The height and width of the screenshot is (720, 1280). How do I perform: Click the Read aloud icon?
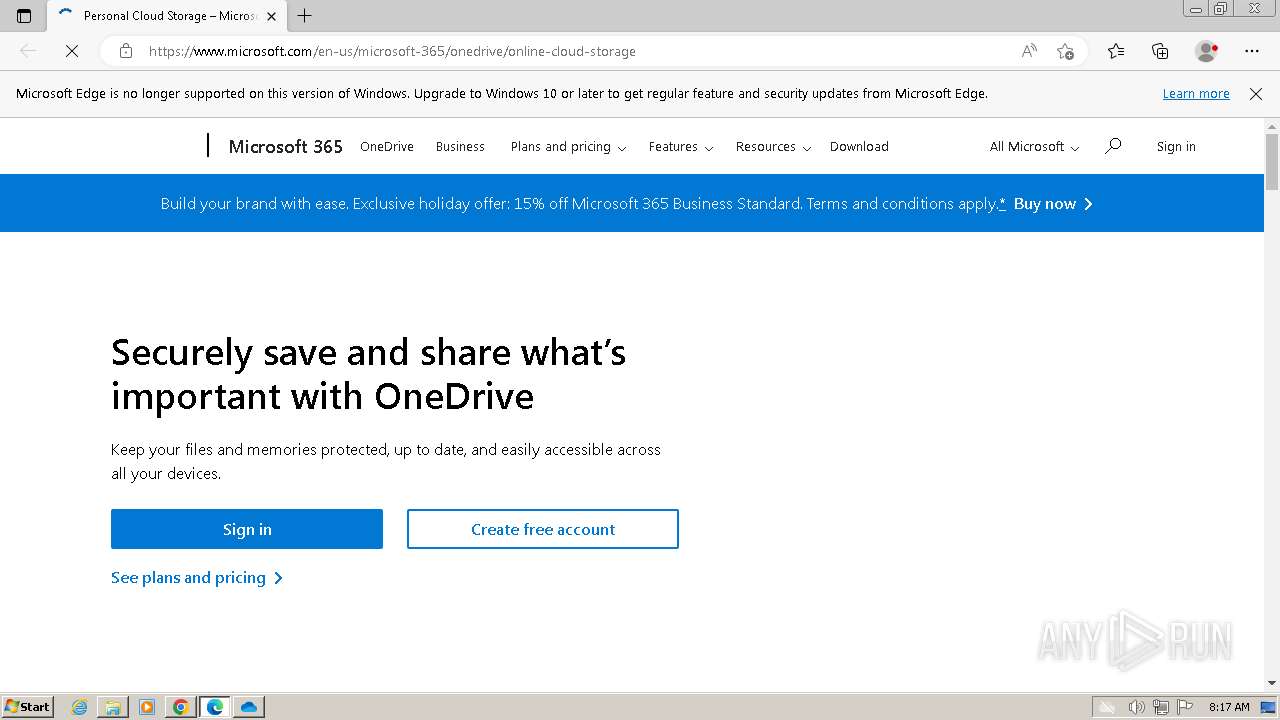click(x=1029, y=51)
